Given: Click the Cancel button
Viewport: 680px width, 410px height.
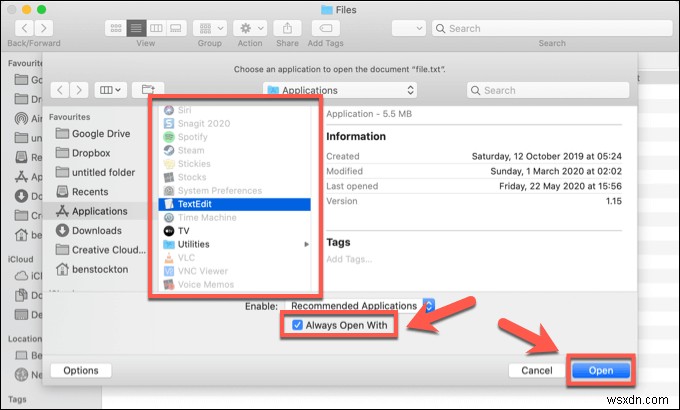Looking at the screenshot, I should pos(537,371).
